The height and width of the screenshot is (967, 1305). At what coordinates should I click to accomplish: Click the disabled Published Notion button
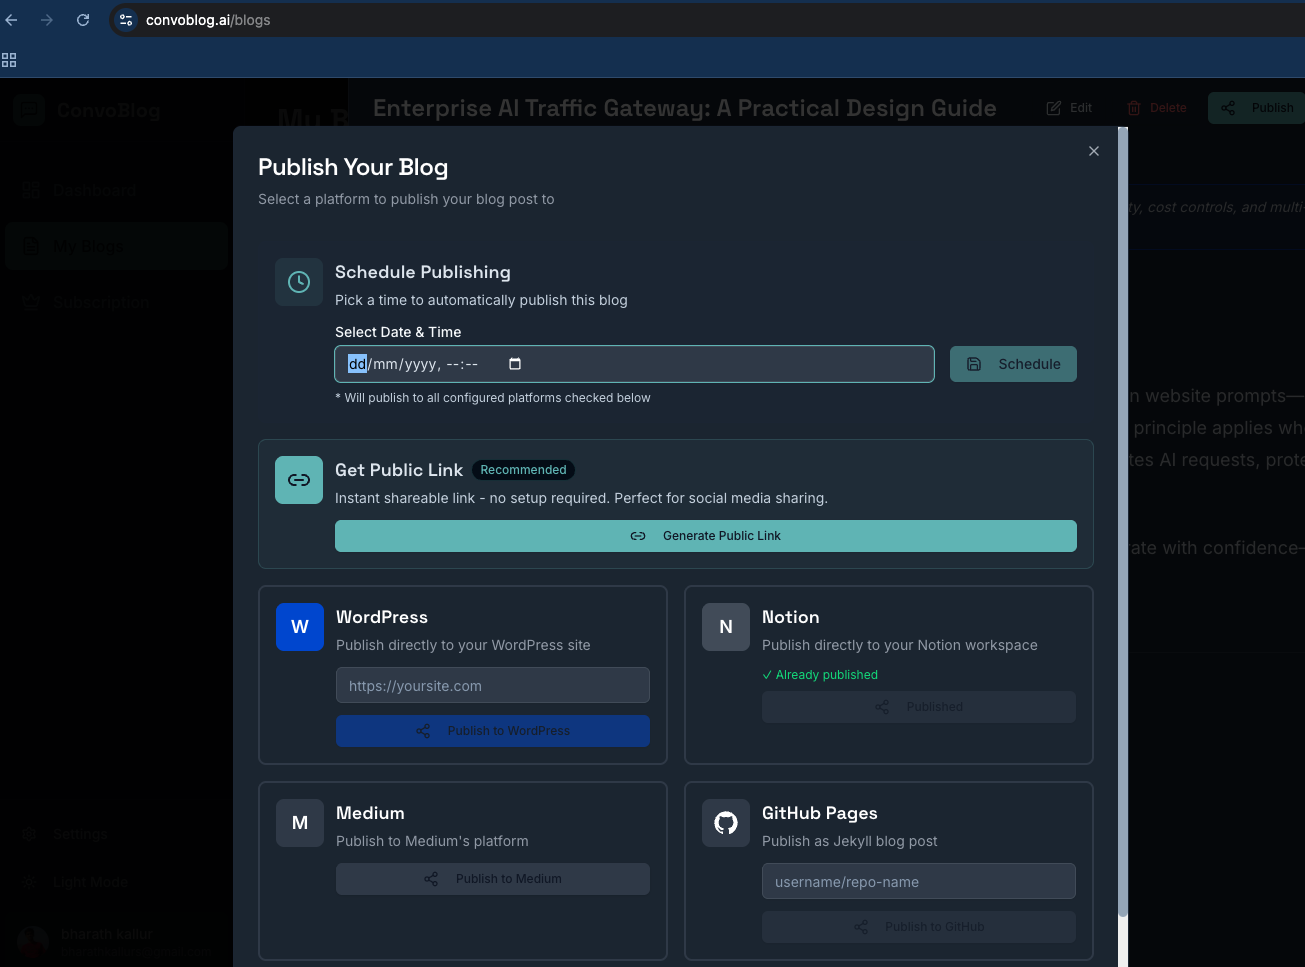tap(919, 707)
